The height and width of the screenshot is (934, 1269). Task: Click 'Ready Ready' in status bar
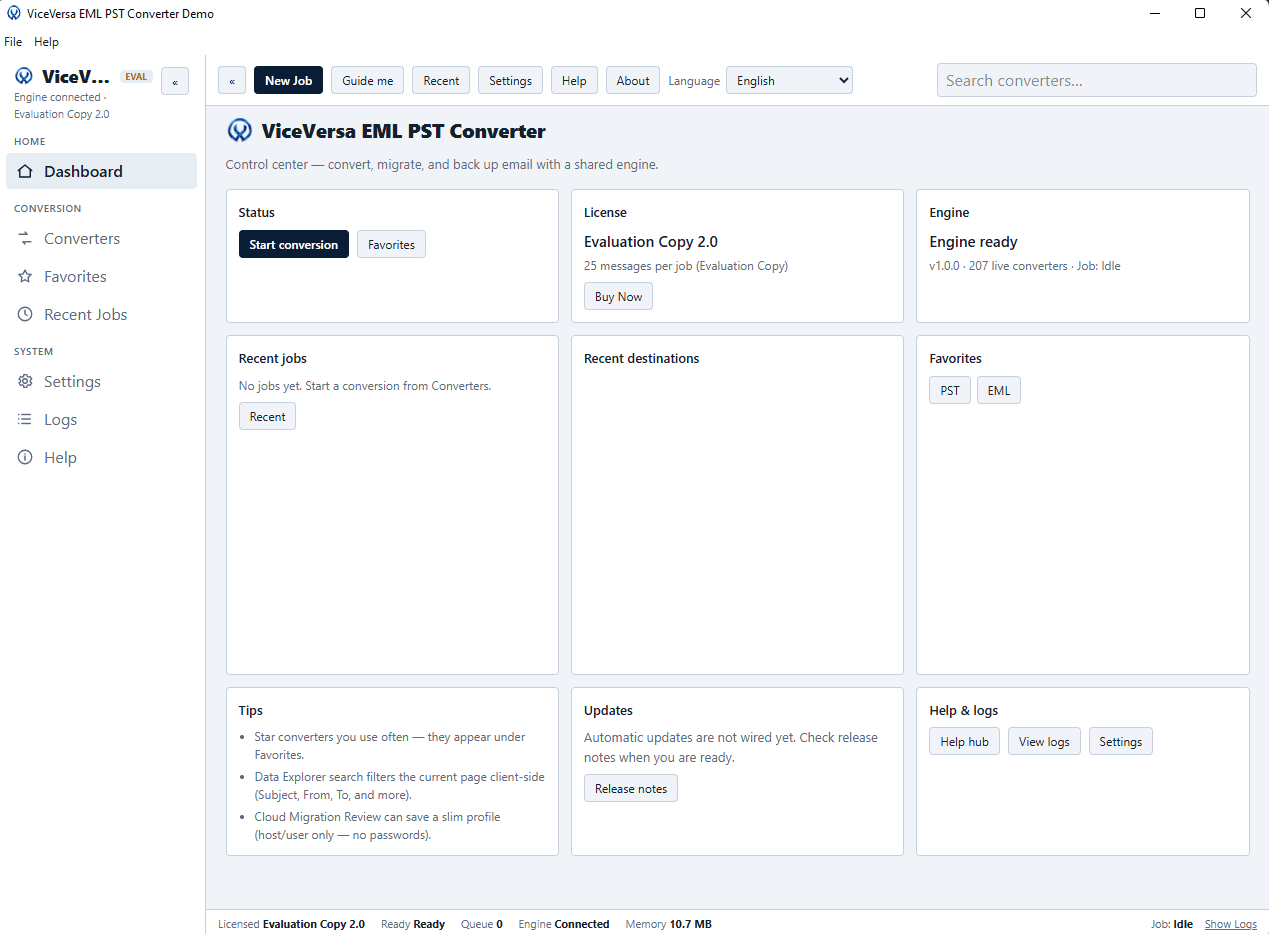click(413, 924)
